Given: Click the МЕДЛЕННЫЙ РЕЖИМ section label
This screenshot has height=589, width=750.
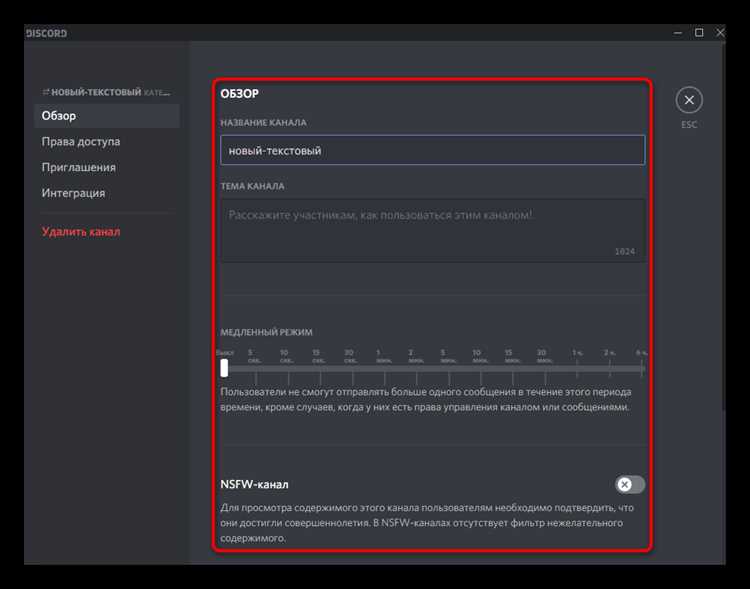Looking at the screenshot, I should point(266,332).
